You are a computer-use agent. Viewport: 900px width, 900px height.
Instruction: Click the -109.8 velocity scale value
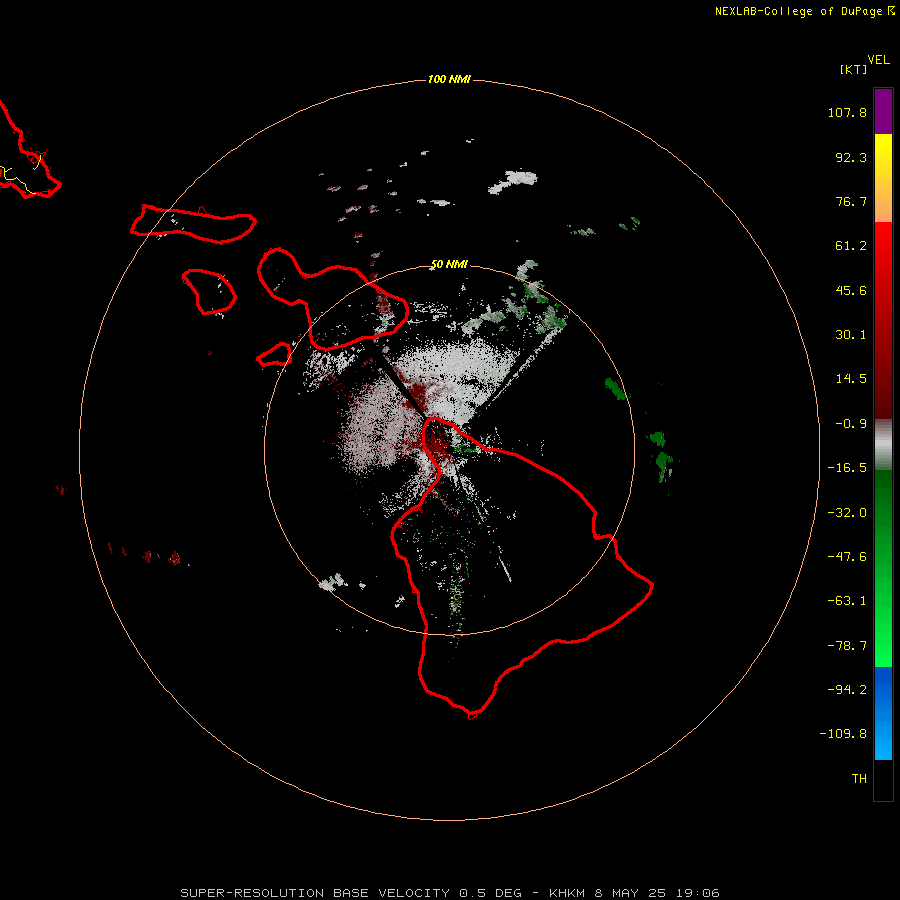(x=843, y=734)
